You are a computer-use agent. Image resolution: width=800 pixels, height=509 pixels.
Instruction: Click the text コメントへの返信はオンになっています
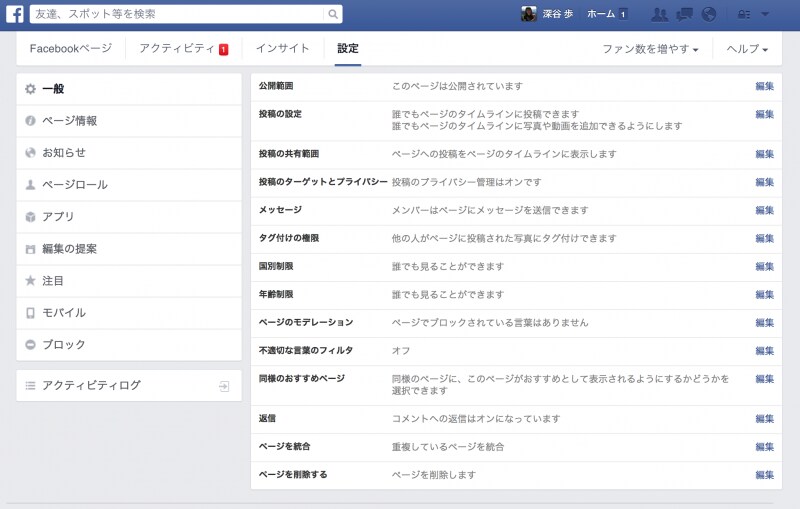coord(476,419)
